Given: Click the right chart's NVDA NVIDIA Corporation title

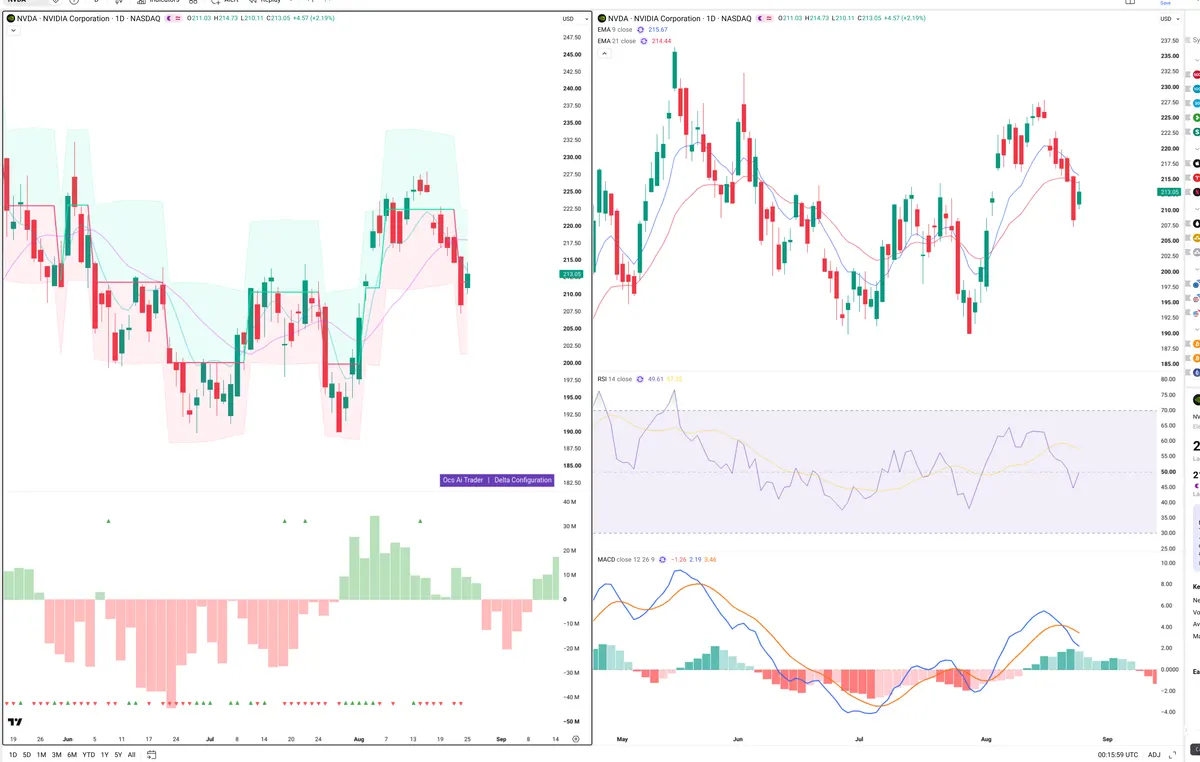Looking at the screenshot, I should [654, 18].
